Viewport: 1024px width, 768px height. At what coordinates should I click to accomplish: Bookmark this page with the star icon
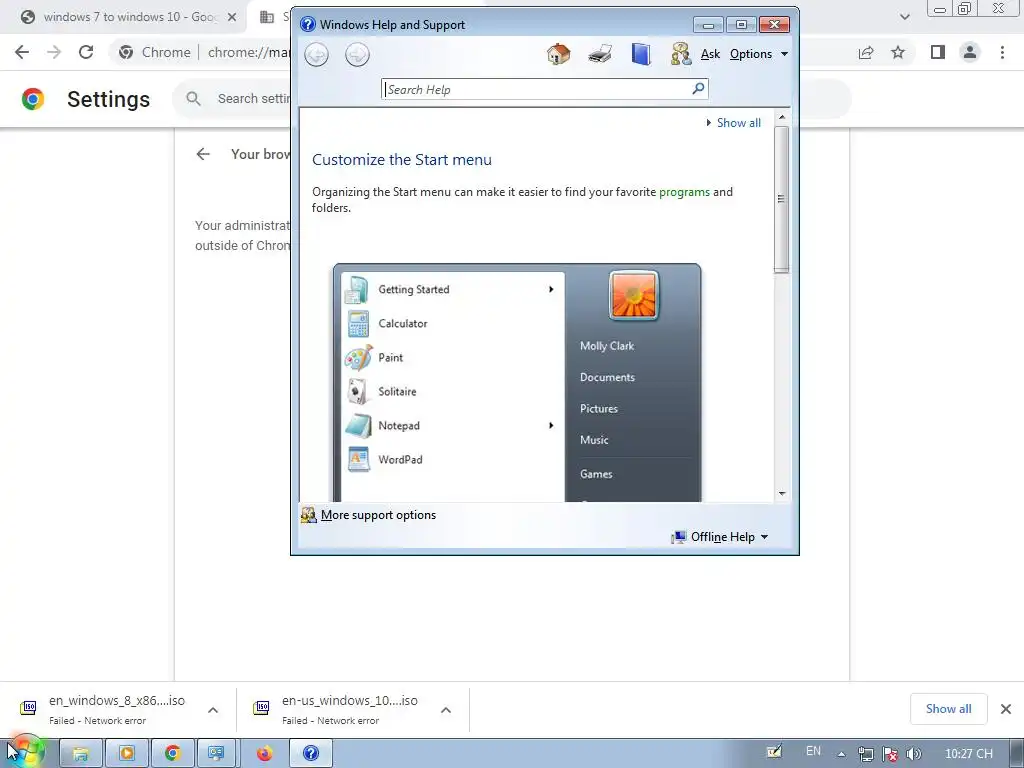tap(898, 52)
